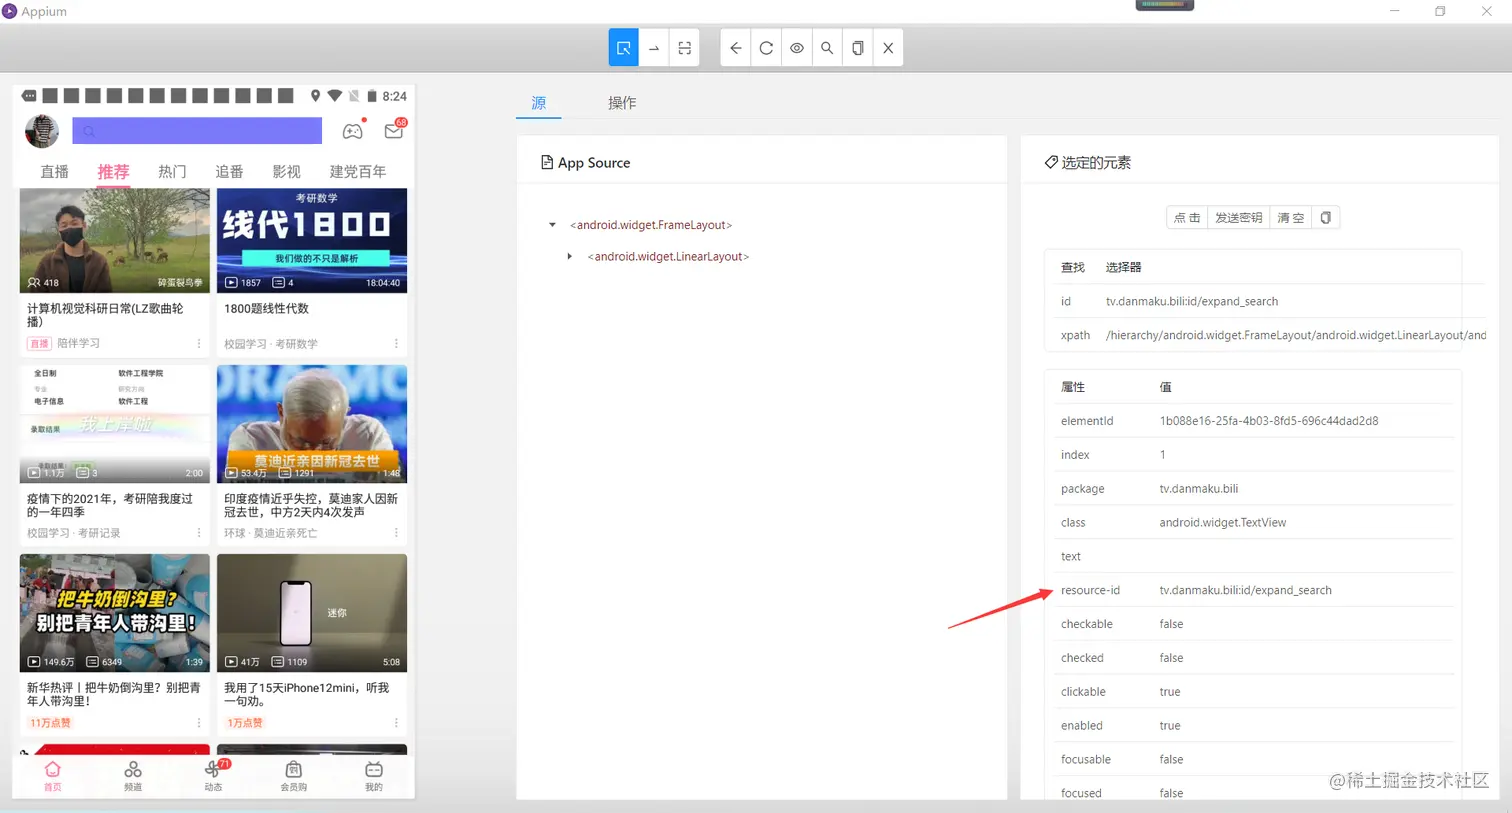Open the 莫迪近亲因新冠去世 video thumbnail
1512x813 pixels.
pos(312,424)
